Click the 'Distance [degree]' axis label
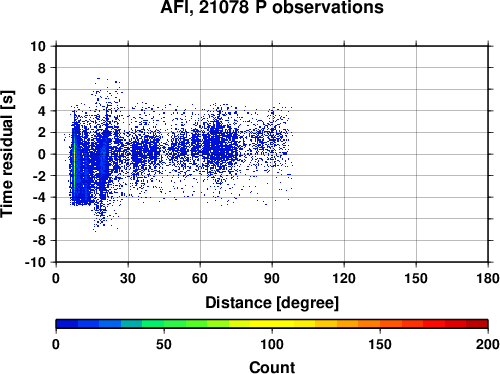 click(272, 303)
